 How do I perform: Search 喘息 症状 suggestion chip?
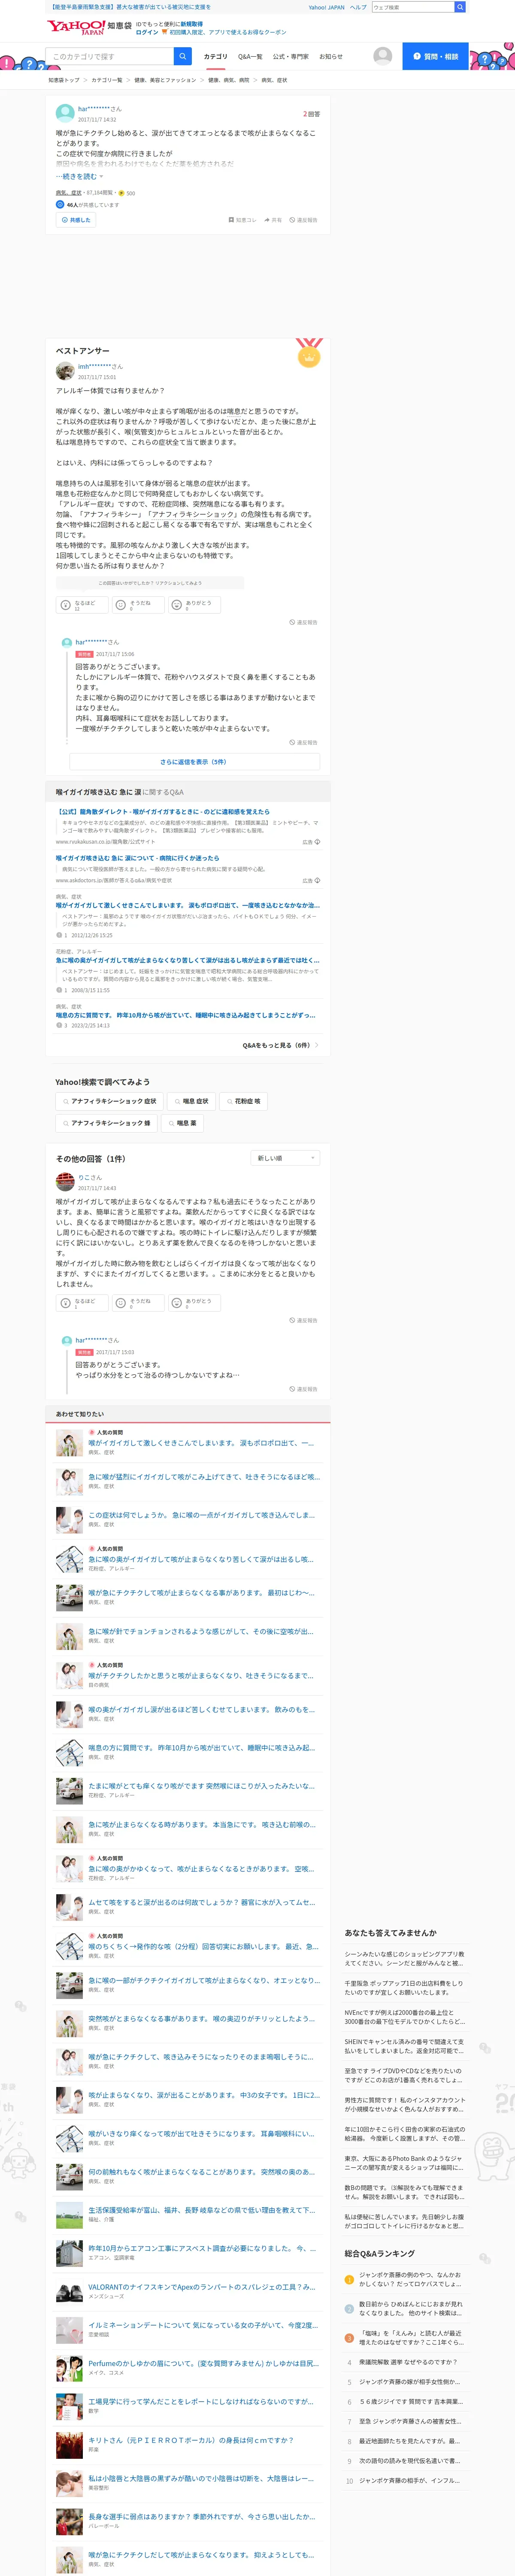pos(191,1101)
